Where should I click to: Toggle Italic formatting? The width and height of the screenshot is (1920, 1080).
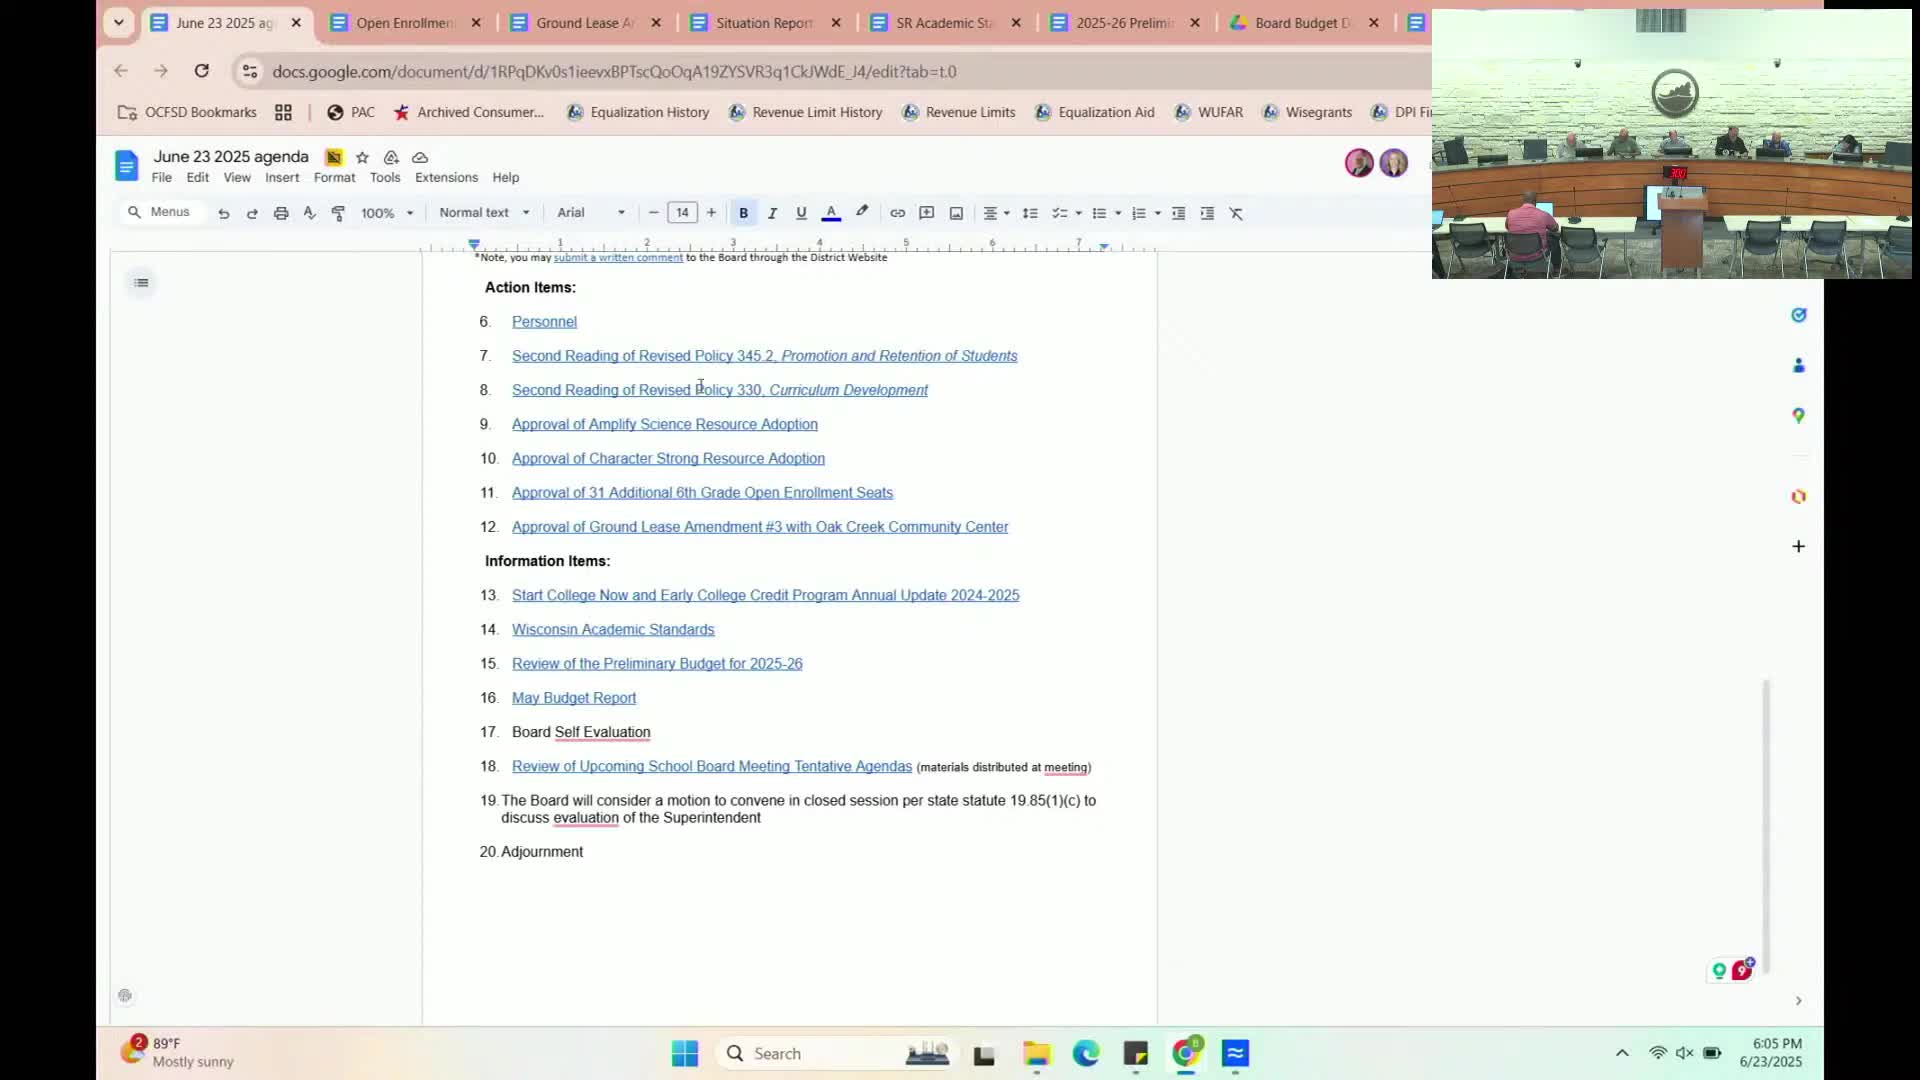pos(772,213)
